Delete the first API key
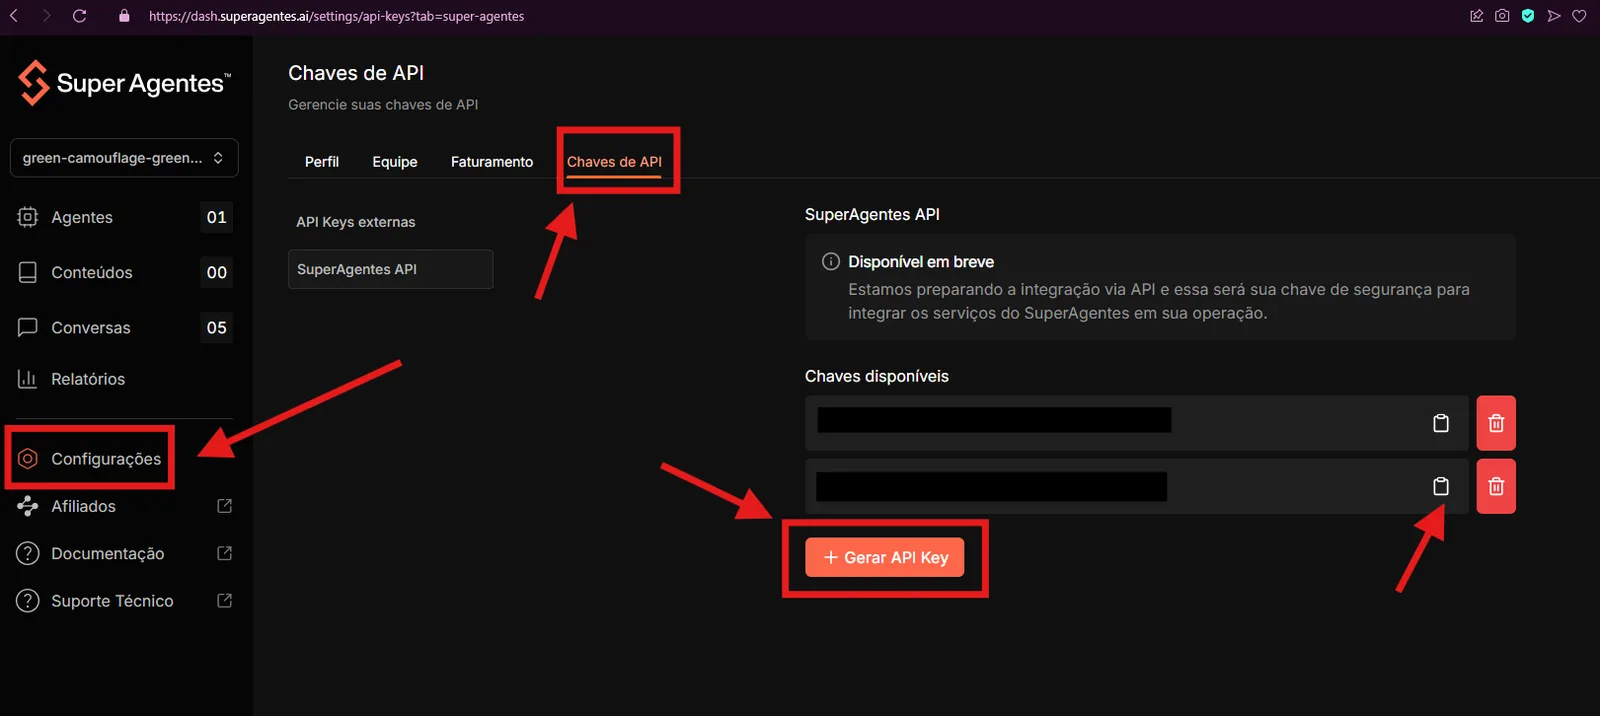This screenshot has height=716, width=1600. pyautogui.click(x=1496, y=423)
